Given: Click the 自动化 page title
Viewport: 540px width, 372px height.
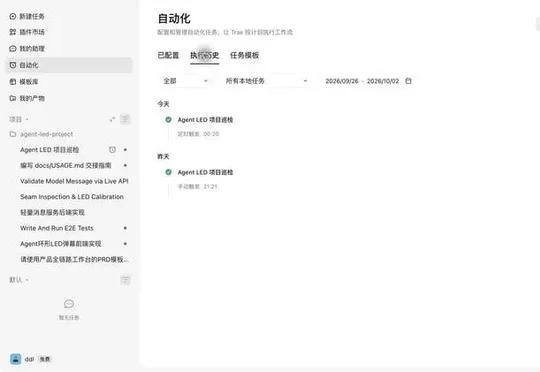Looking at the screenshot, I should pos(174,18).
